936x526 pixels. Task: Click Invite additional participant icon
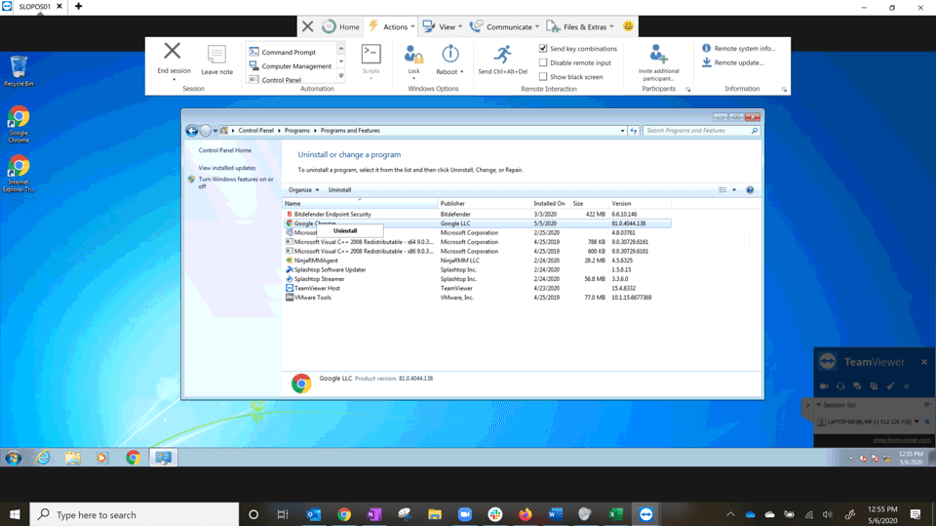click(x=658, y=54)
